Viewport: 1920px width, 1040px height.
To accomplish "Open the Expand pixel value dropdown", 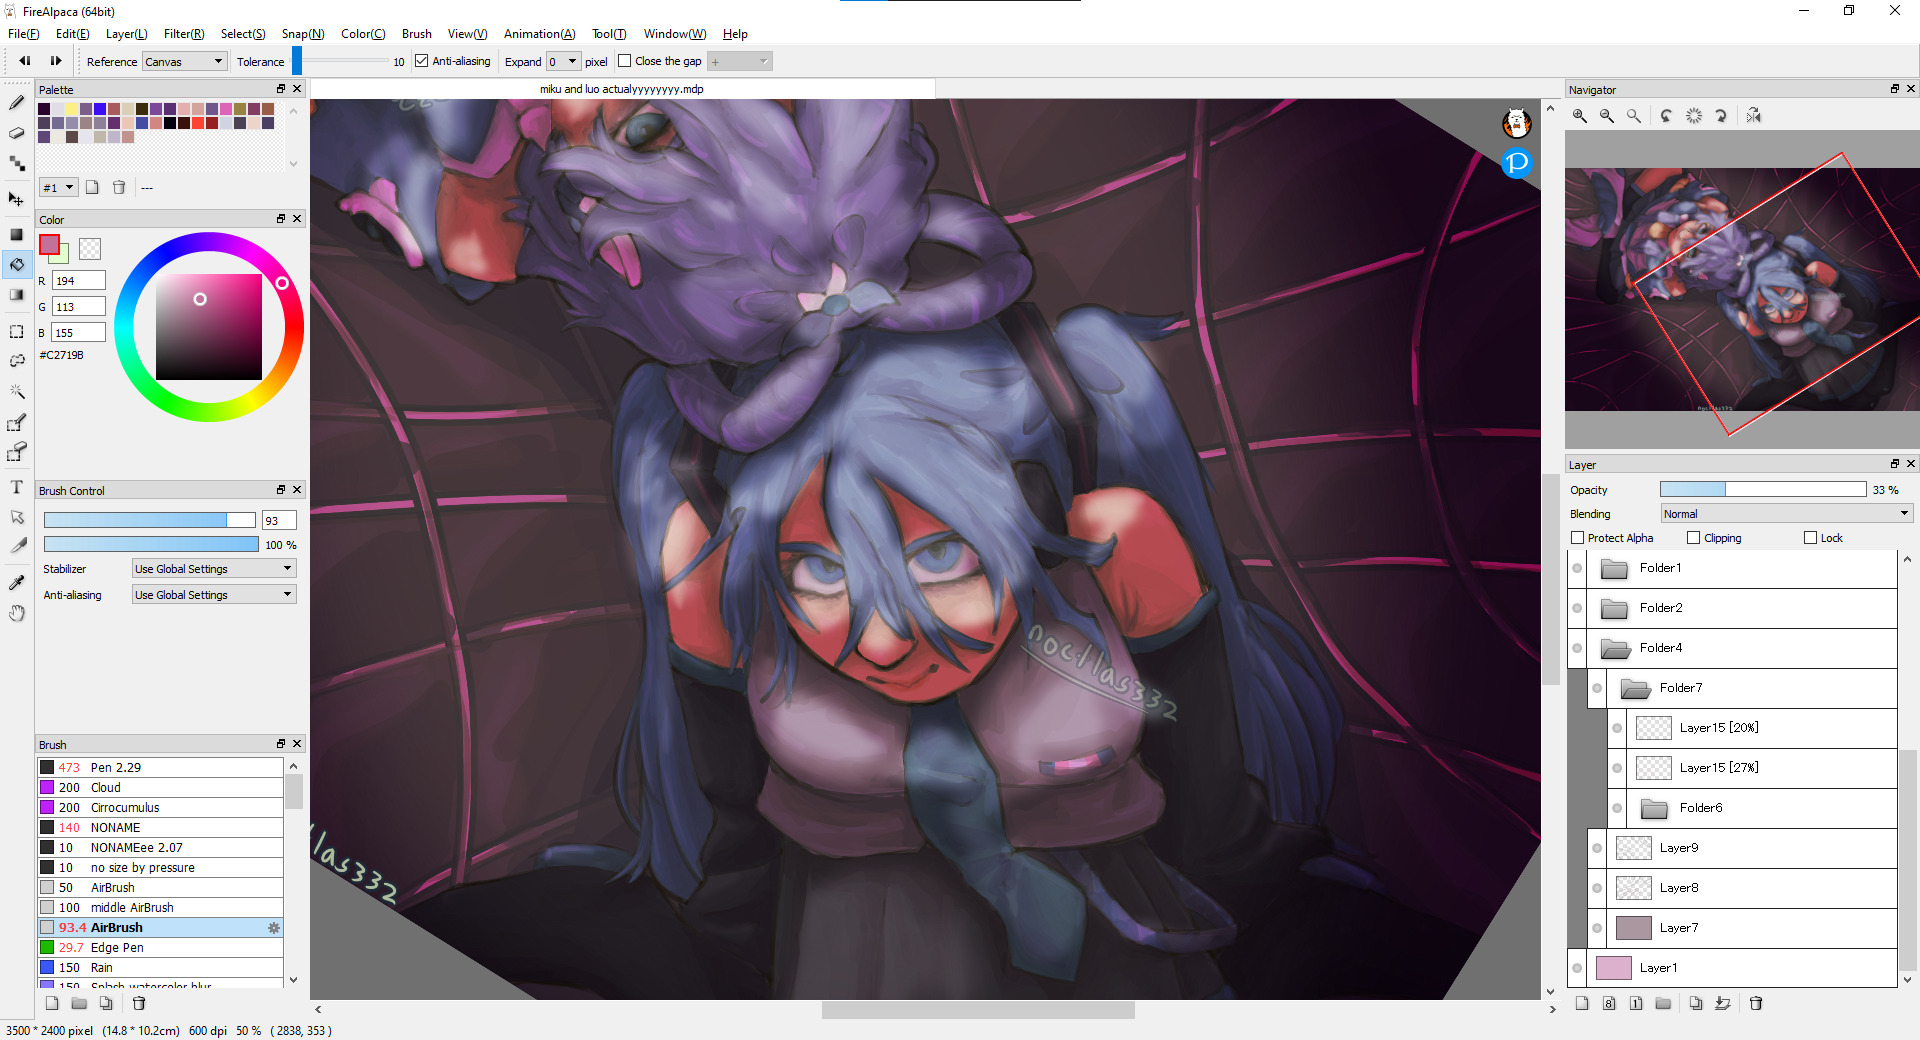I will click(x=564, y=62).
